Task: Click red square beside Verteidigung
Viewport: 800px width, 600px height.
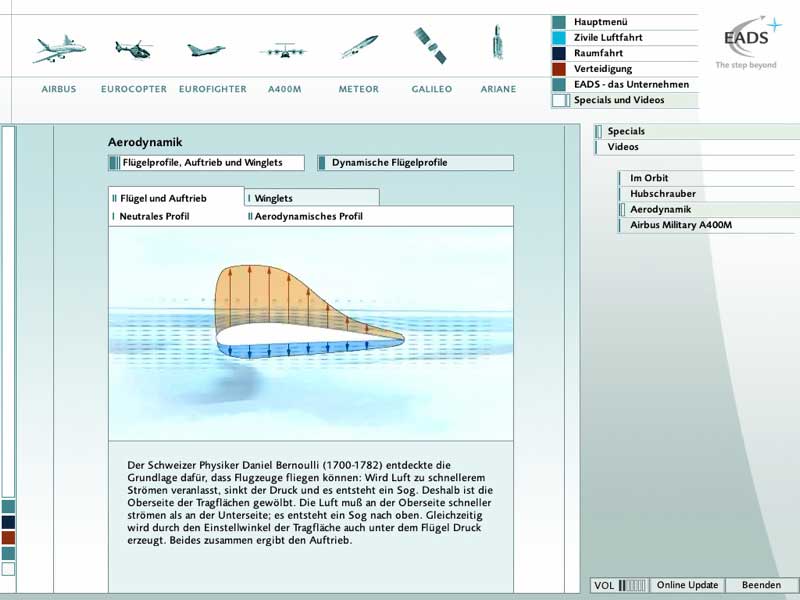Action: (559, 69)
